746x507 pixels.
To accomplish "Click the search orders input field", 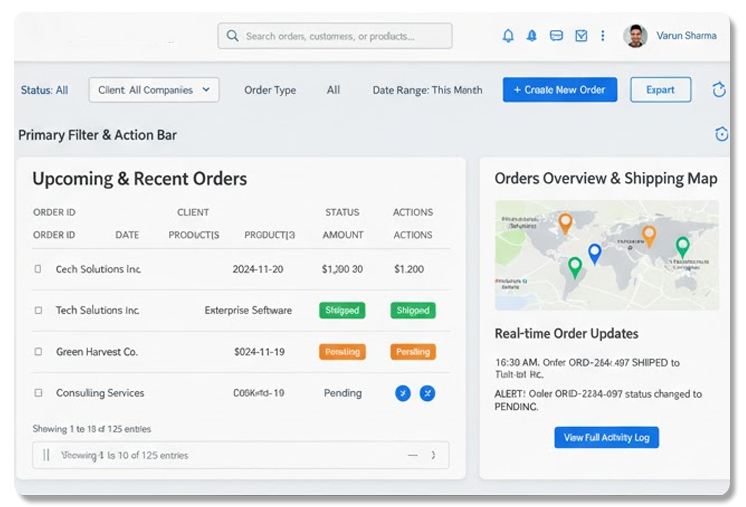I will tap(335, 36).
